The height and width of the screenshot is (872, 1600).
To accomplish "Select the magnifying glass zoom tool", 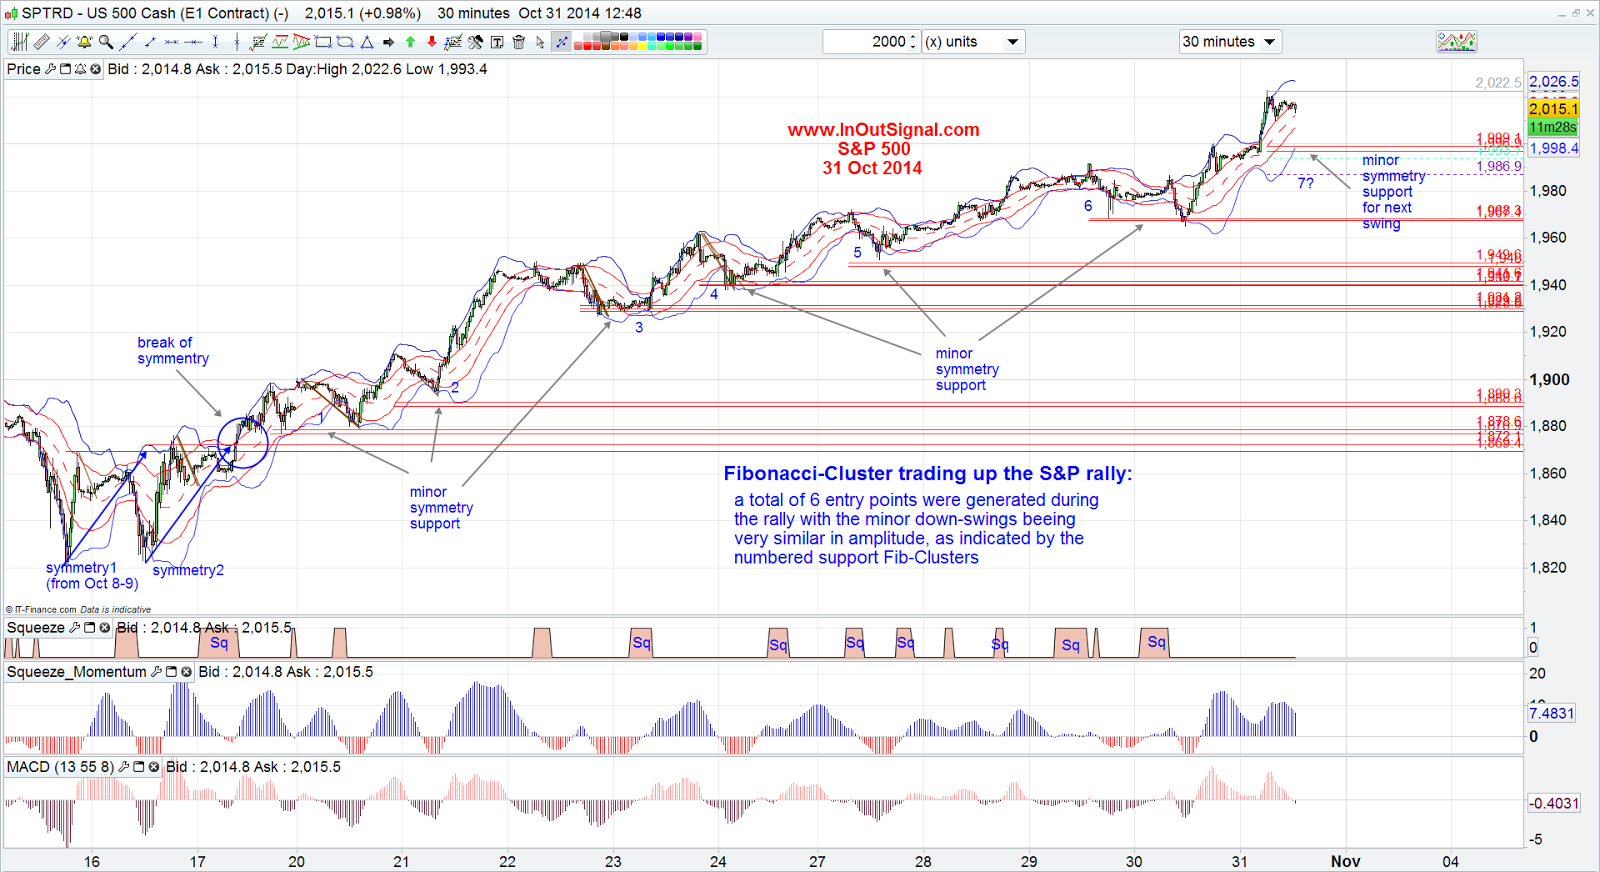I will click(x=106, y=42).
